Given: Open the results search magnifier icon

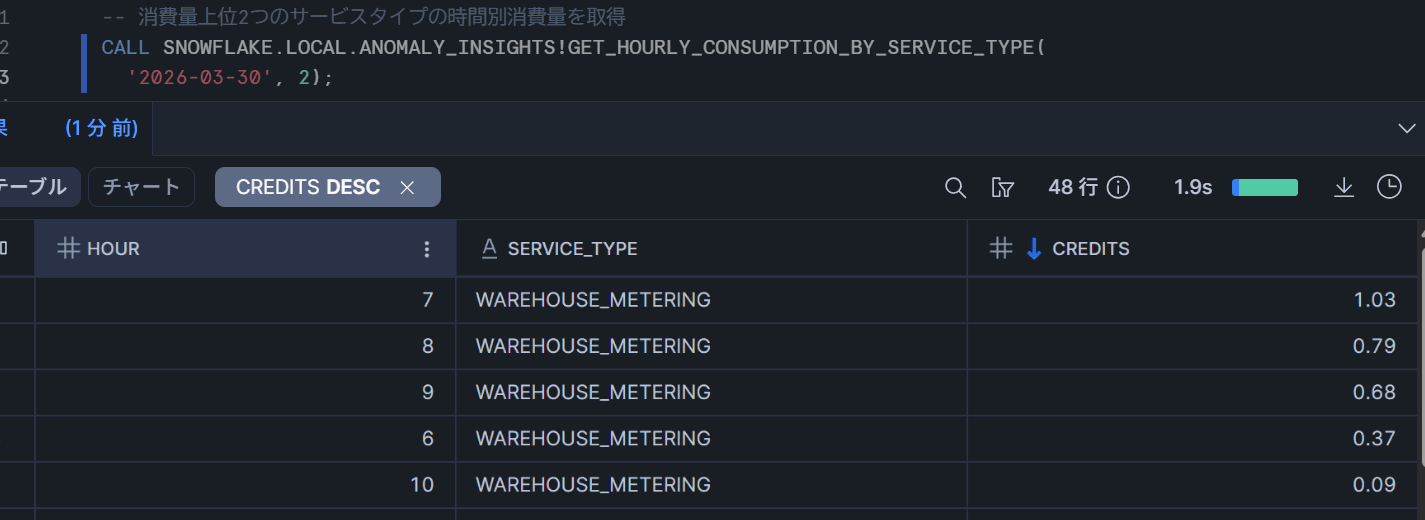Looking at the screenshot, I should click(955, 187).
